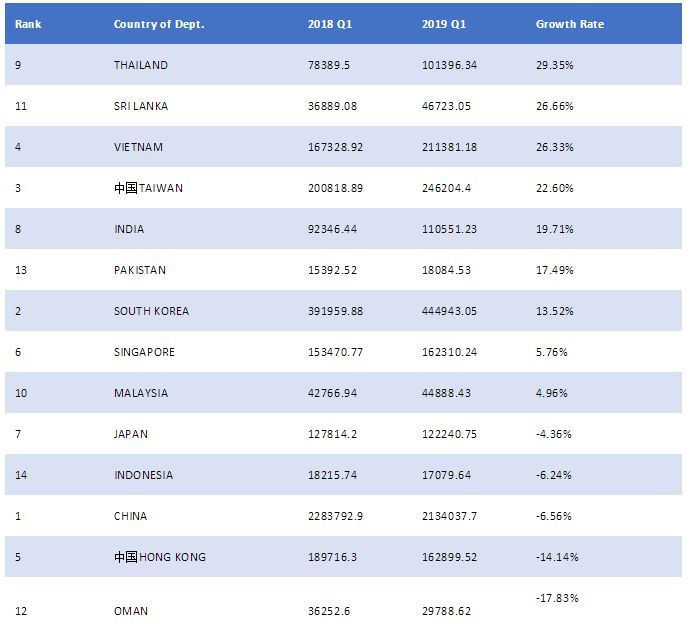Click Thailand's growth rate 29.35%

555,65
